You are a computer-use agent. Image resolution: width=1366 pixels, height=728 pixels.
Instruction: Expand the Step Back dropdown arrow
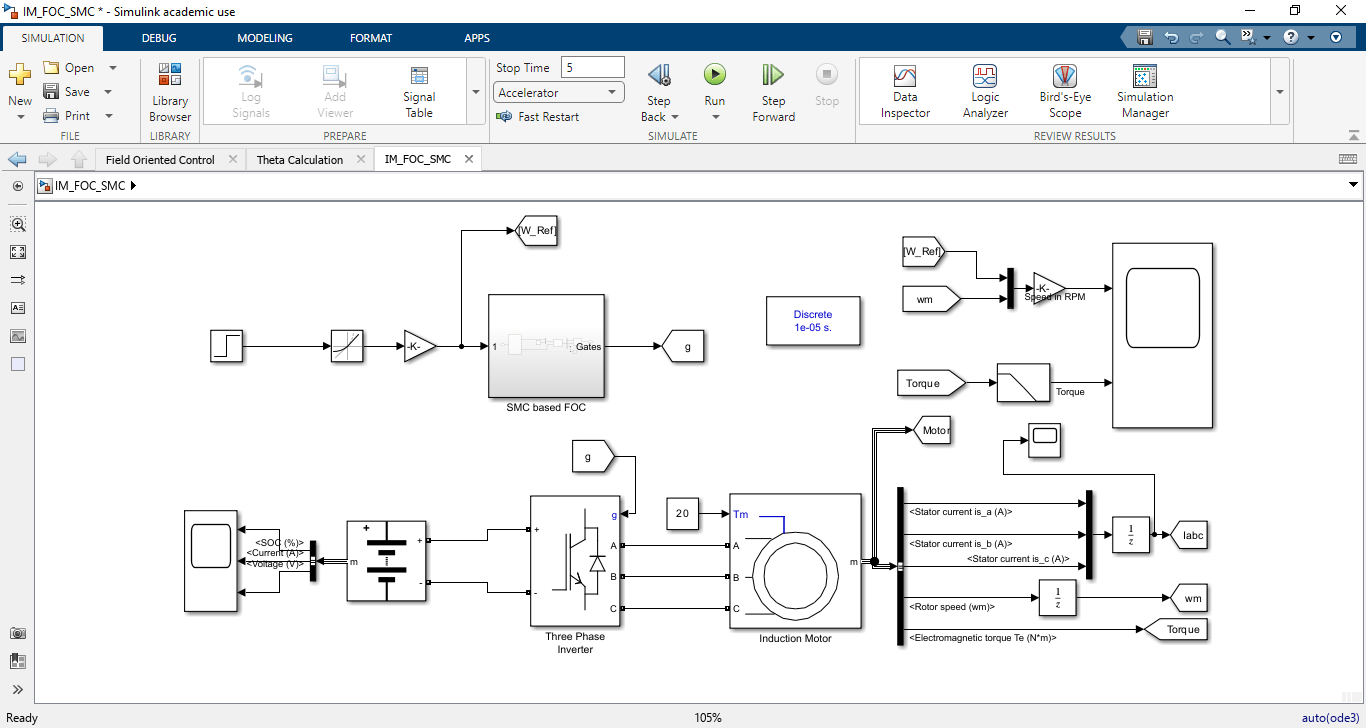674,116
